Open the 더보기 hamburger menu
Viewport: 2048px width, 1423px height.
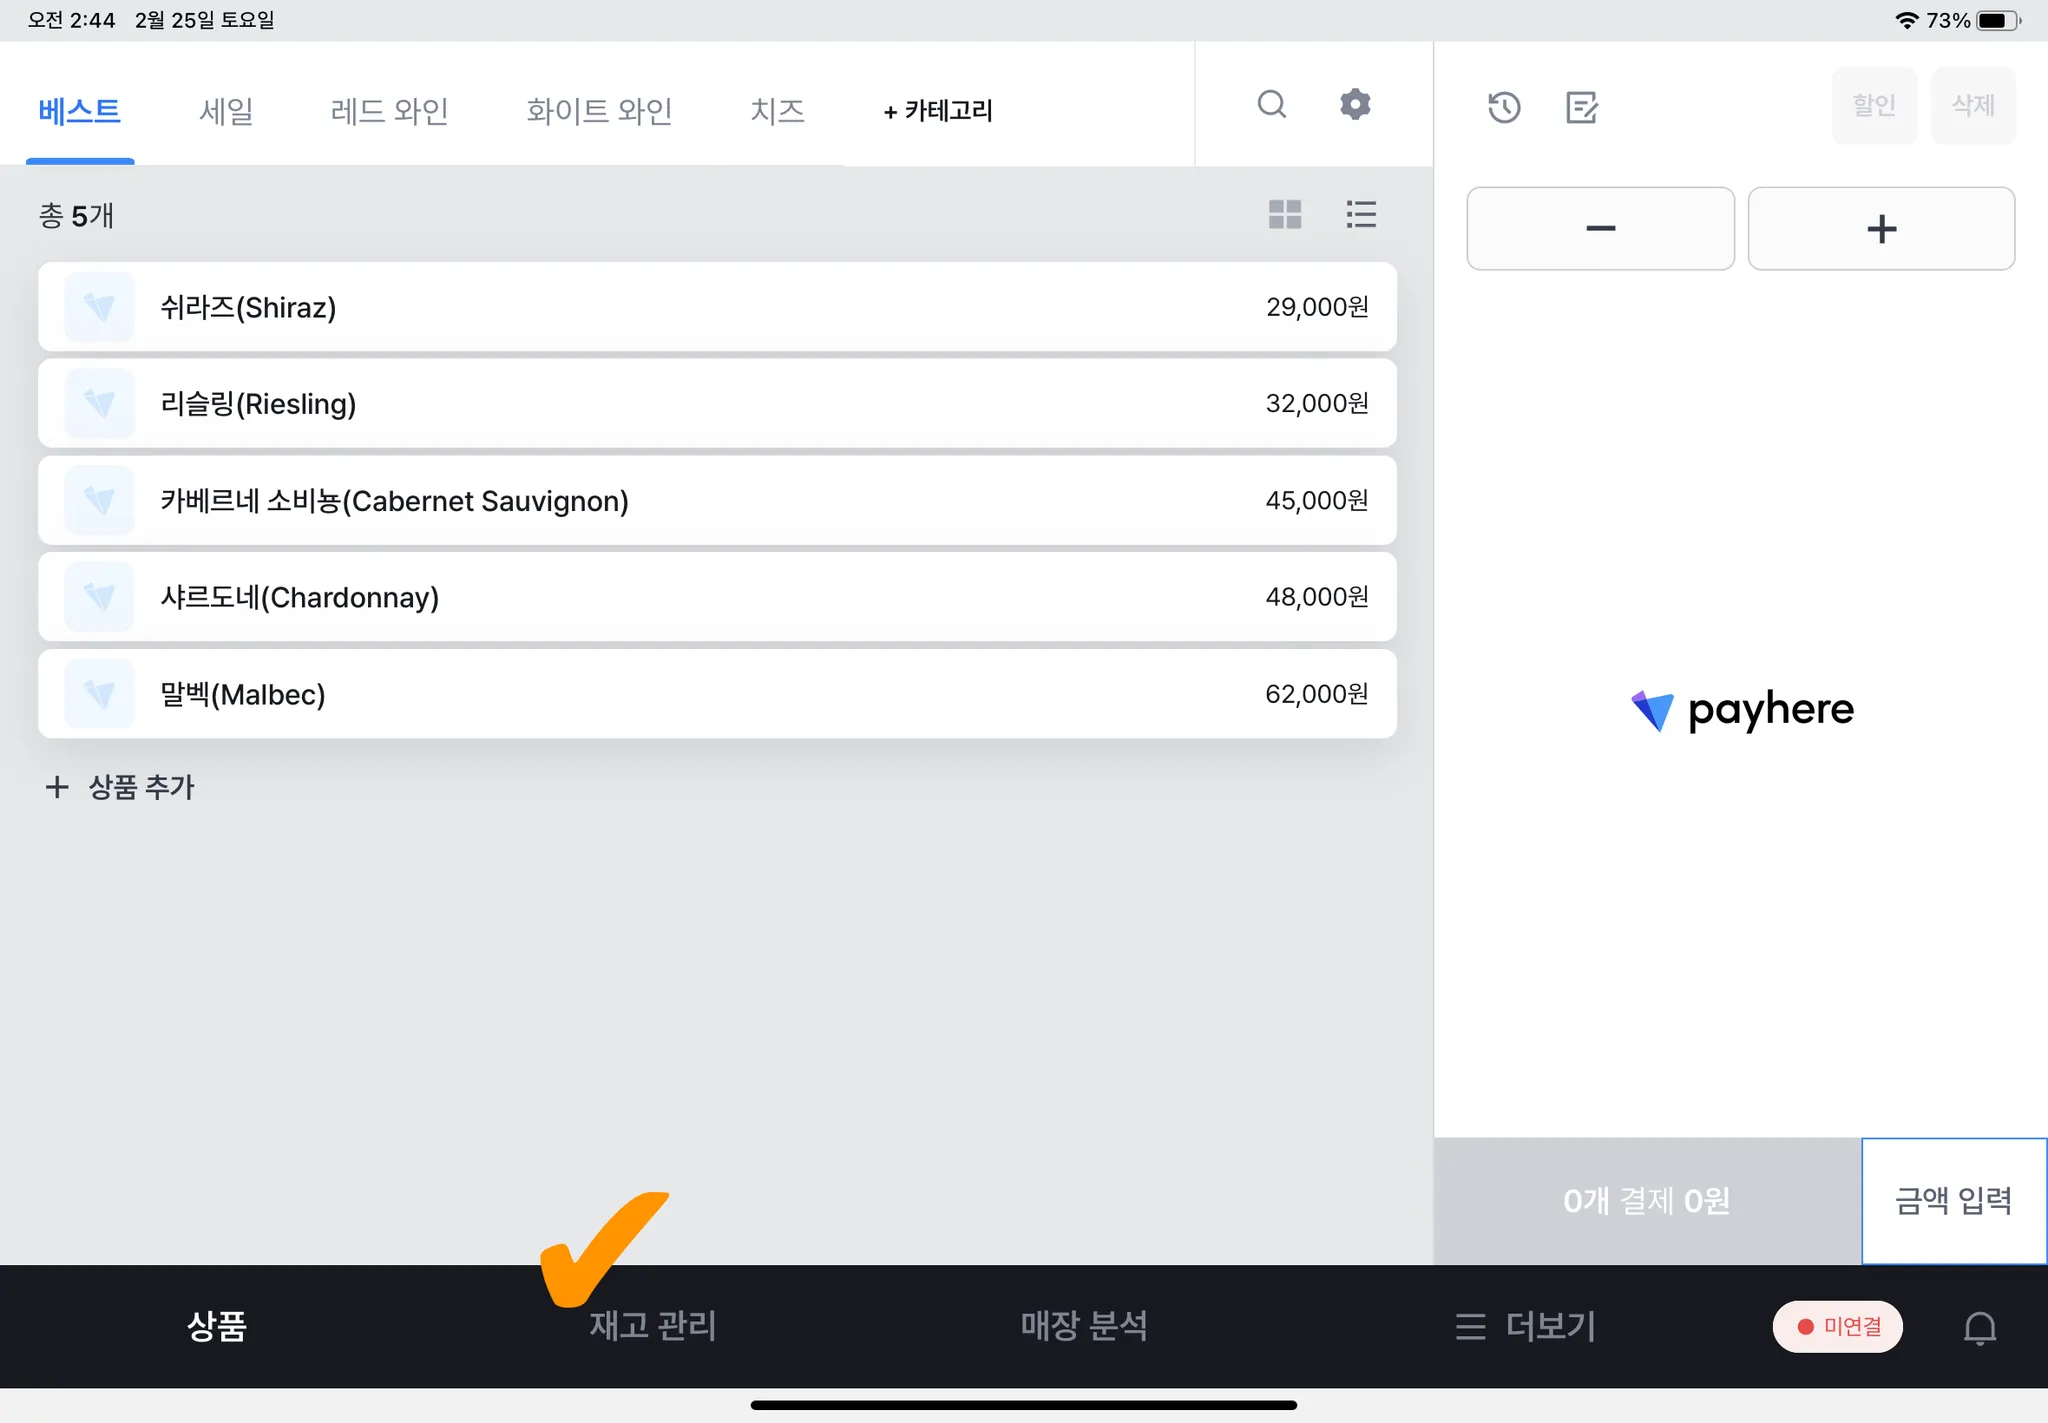[x=1526, y=1327]
